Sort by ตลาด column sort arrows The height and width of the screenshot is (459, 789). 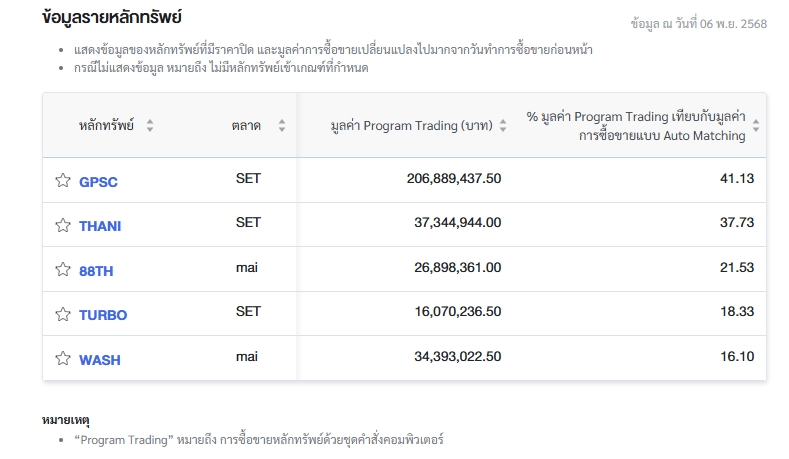click(x=282, y=126)
